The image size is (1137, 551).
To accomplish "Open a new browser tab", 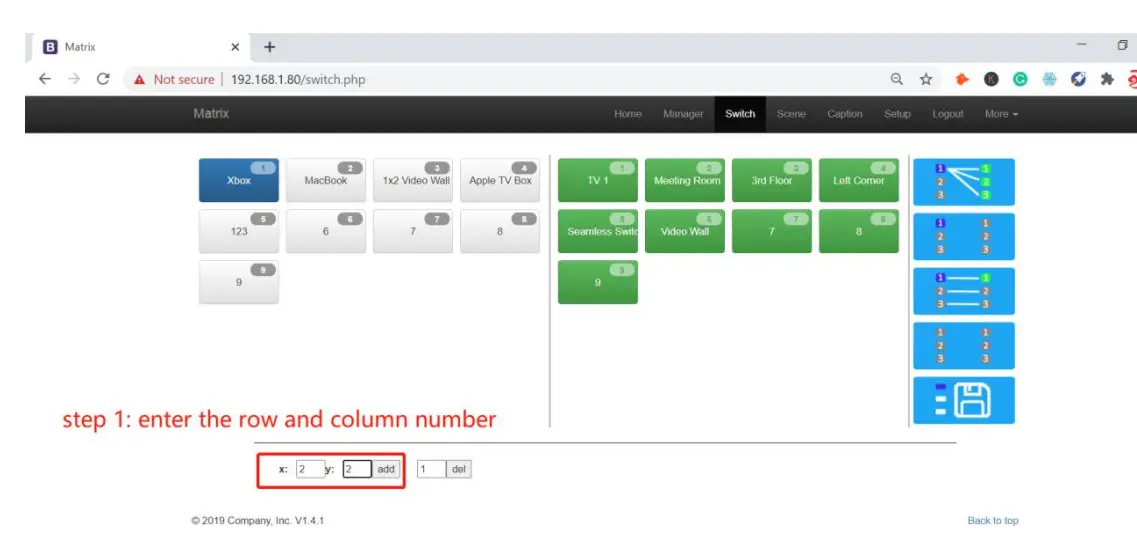I will coord(270,47).
